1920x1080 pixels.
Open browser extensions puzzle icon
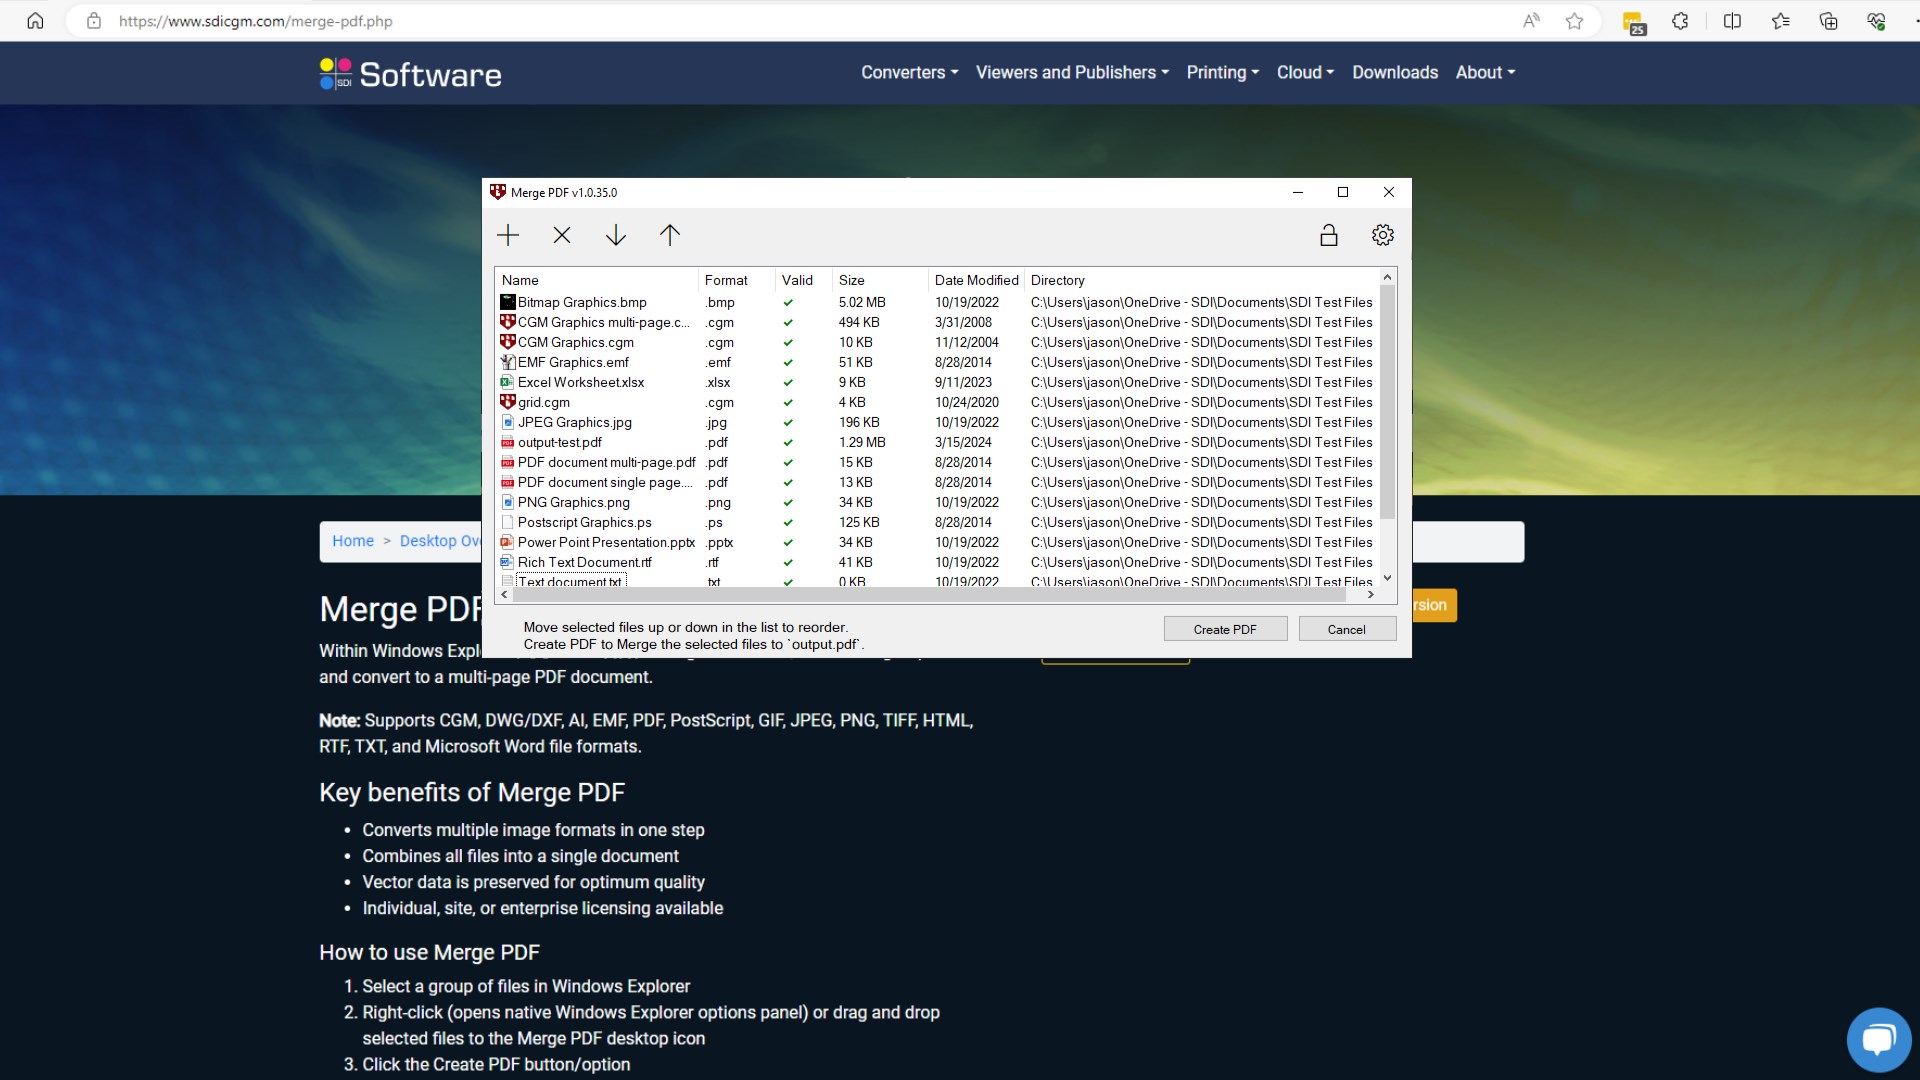[x=1680, y=21]
